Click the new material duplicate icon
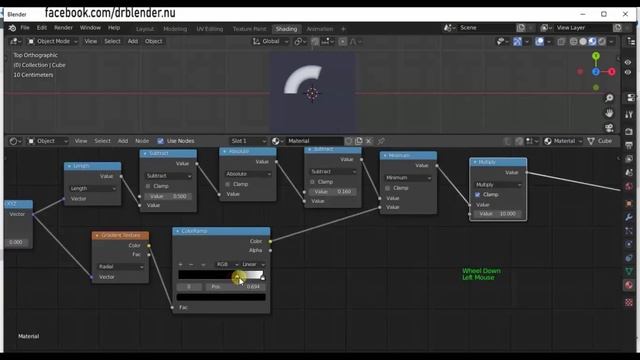Image resolution: width=640 pixels, height=360 pixels. click(358, 141)
